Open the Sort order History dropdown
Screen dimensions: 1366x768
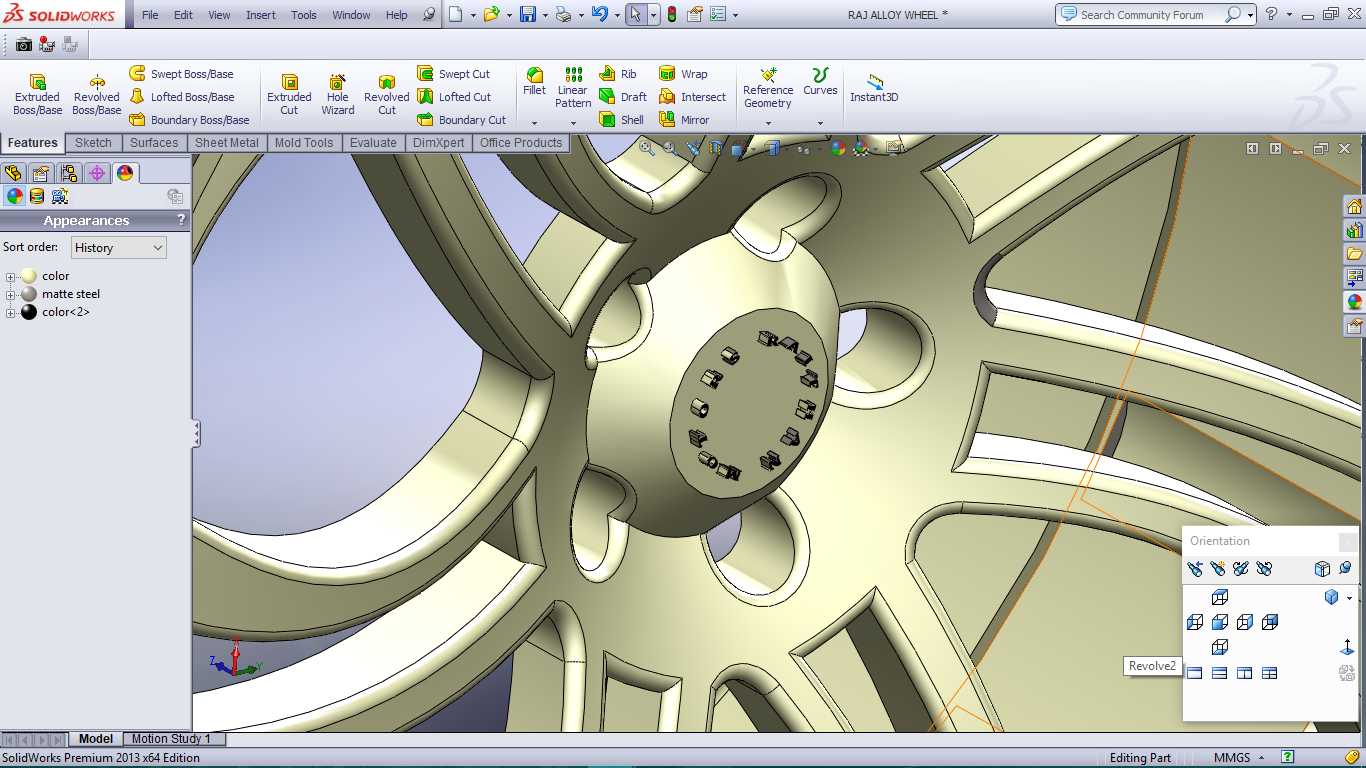pyautogui.click(x=118, y=247)
